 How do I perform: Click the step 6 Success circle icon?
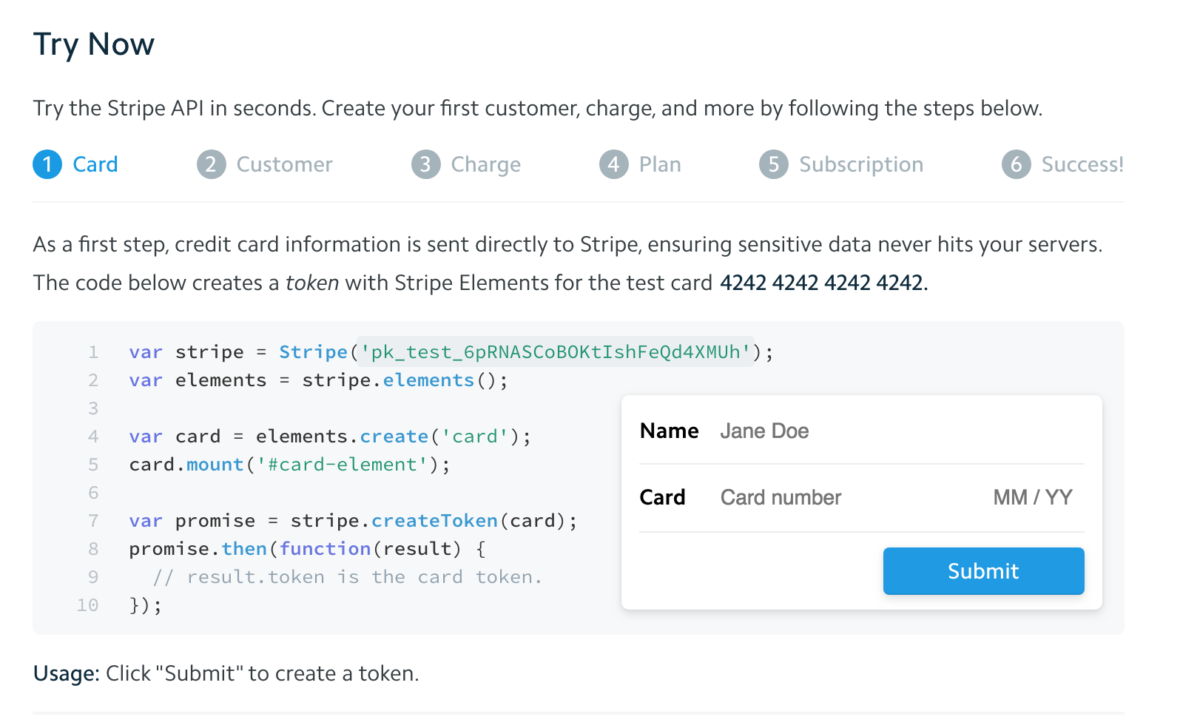pos(1016,164)
